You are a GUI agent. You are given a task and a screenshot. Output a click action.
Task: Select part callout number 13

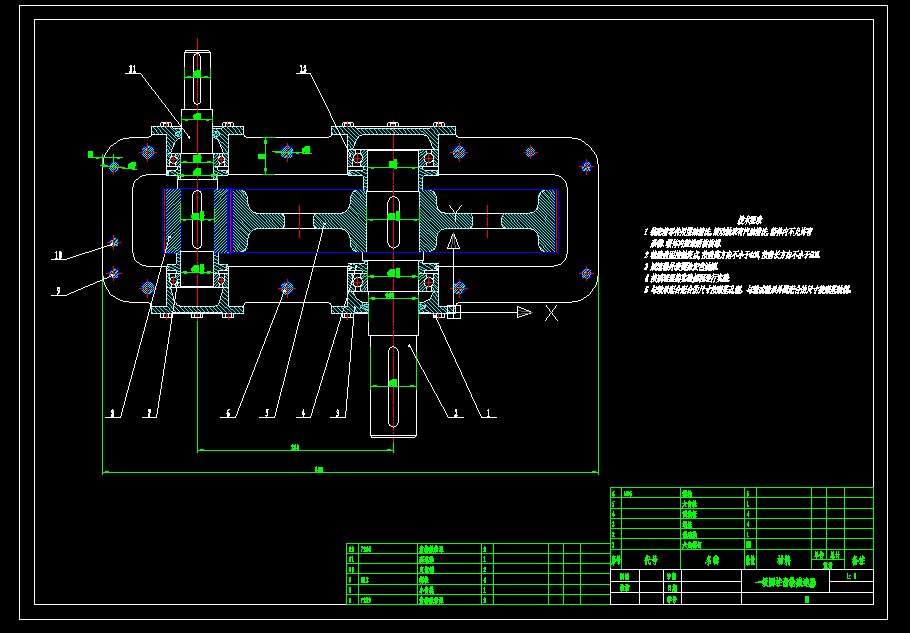[x=303, y=69]
